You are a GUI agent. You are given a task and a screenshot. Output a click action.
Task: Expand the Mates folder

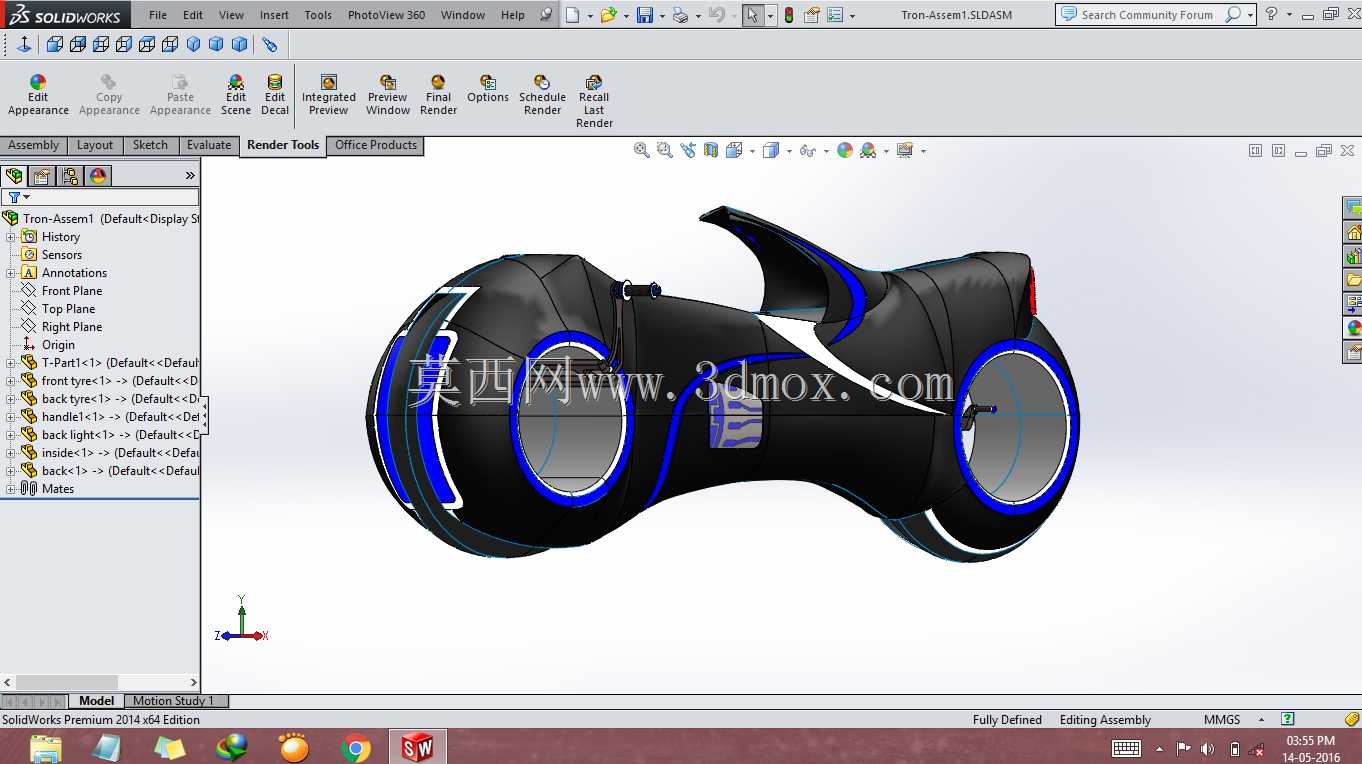click(11, 489)
